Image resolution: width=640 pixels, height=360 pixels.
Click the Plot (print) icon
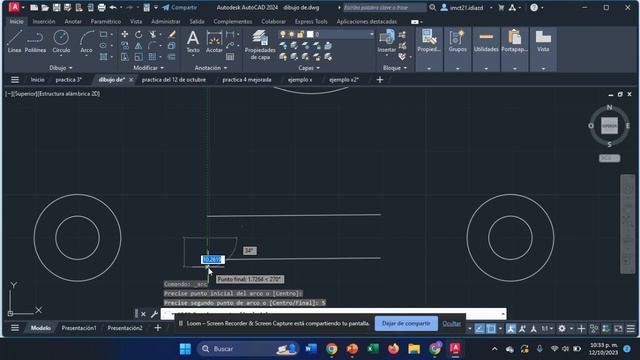pos(101,7)
